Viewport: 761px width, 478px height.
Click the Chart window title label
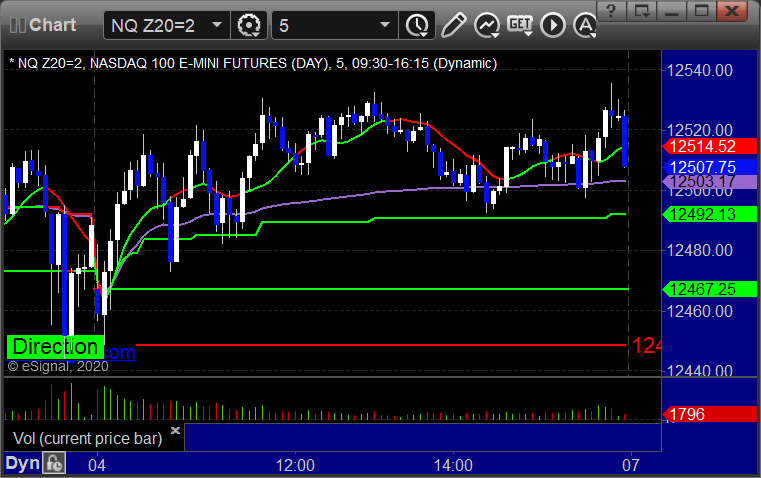pyautogui.click(x=52, y=25)
